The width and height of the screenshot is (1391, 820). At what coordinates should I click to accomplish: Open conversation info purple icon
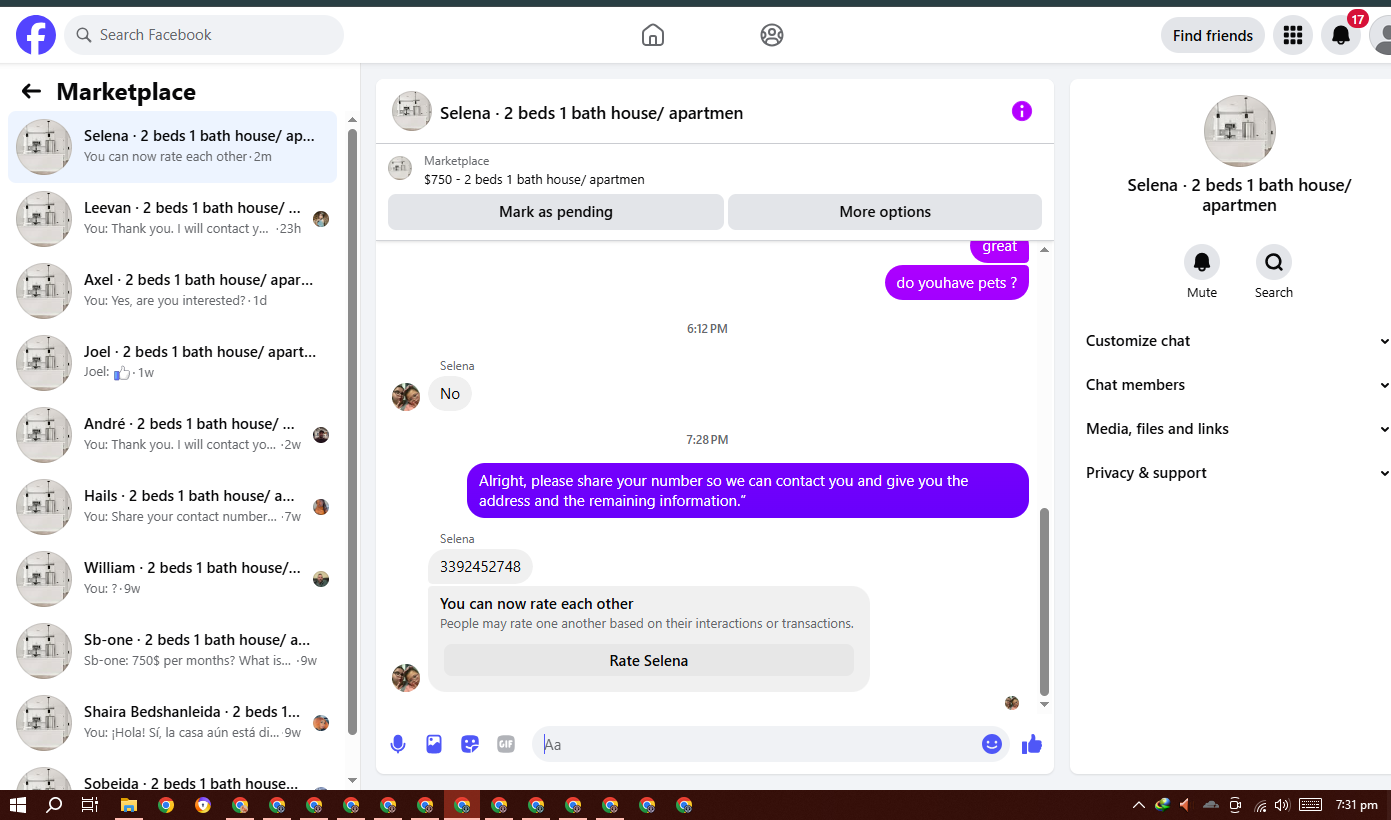1021,111
